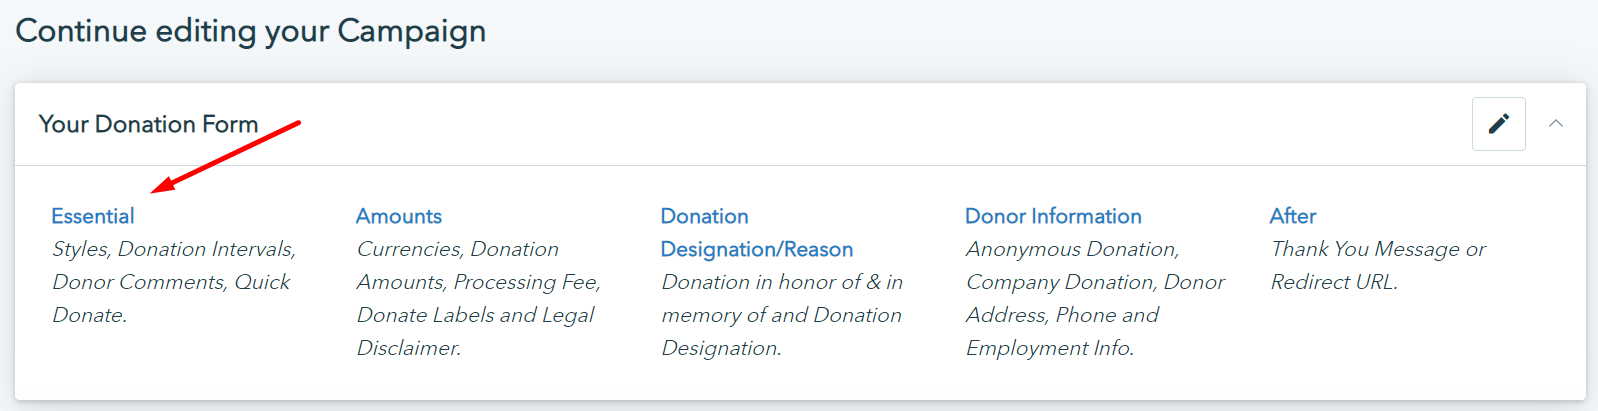
Task: Open the Donor Information link
Action: coord(1053,216)
